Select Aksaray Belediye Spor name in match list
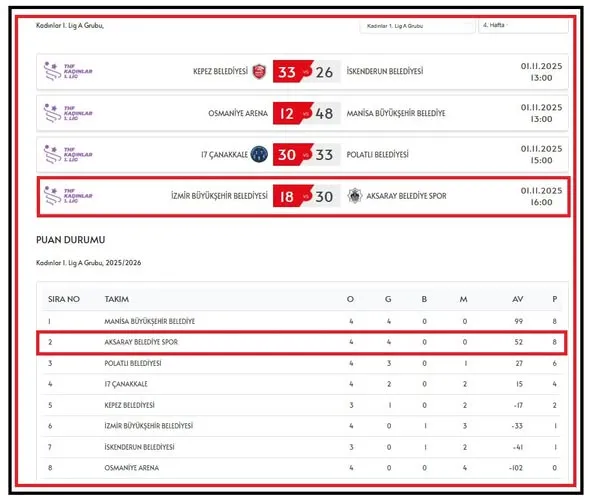Screen dimensions: 590x500 click(406, 196)
